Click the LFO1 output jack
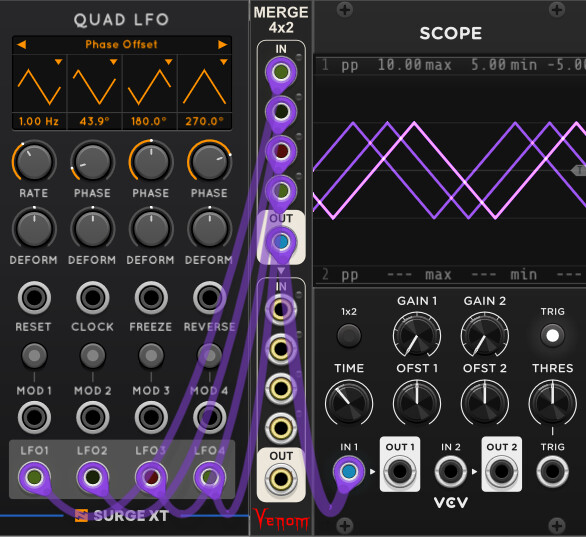Screen dimensions: 586x537 34,477
